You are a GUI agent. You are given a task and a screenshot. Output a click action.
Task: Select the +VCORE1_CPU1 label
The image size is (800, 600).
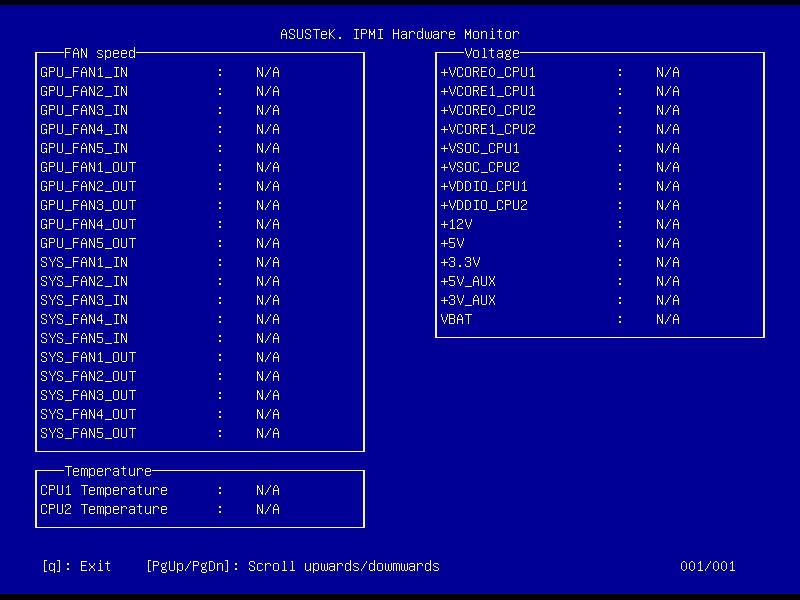tap(488, 91)
